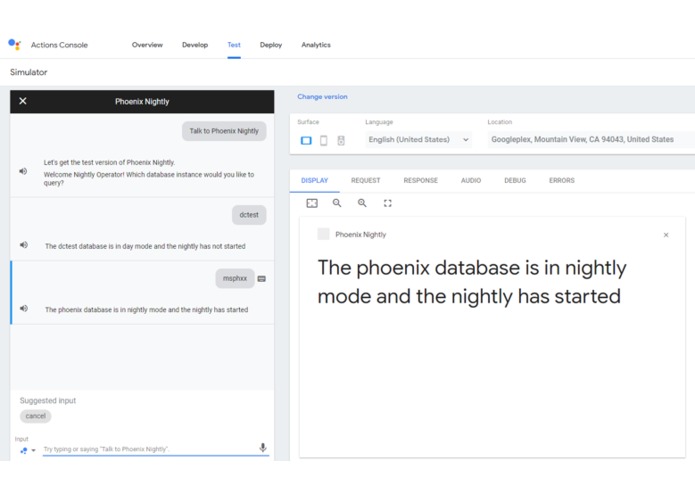Select the phone surface icon
The image size is (695, 494).
324,140
